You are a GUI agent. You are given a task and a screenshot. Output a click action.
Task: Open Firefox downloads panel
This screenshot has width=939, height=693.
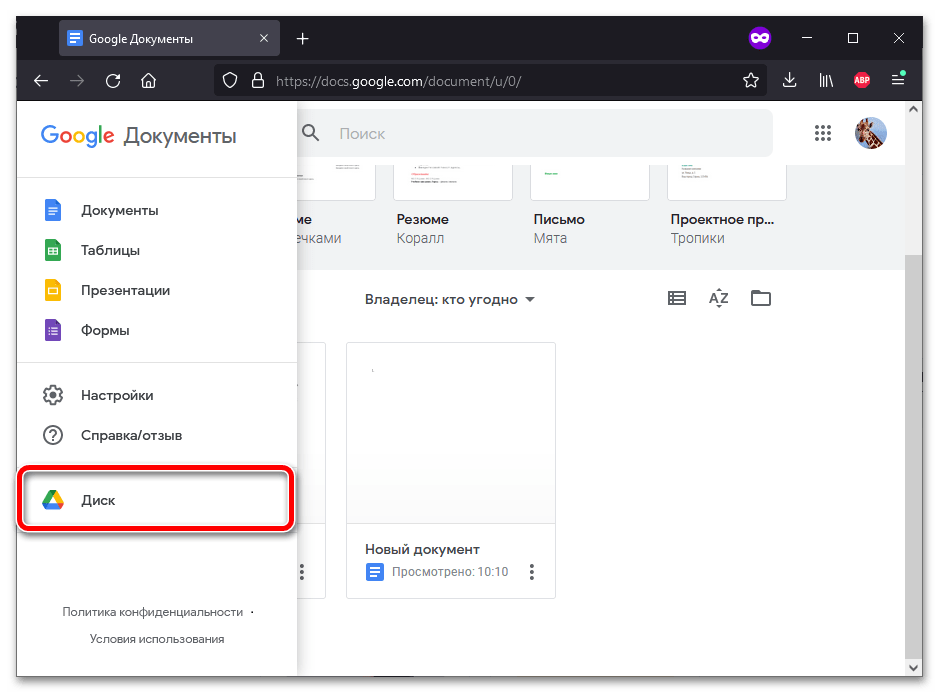tap(789, 80)
